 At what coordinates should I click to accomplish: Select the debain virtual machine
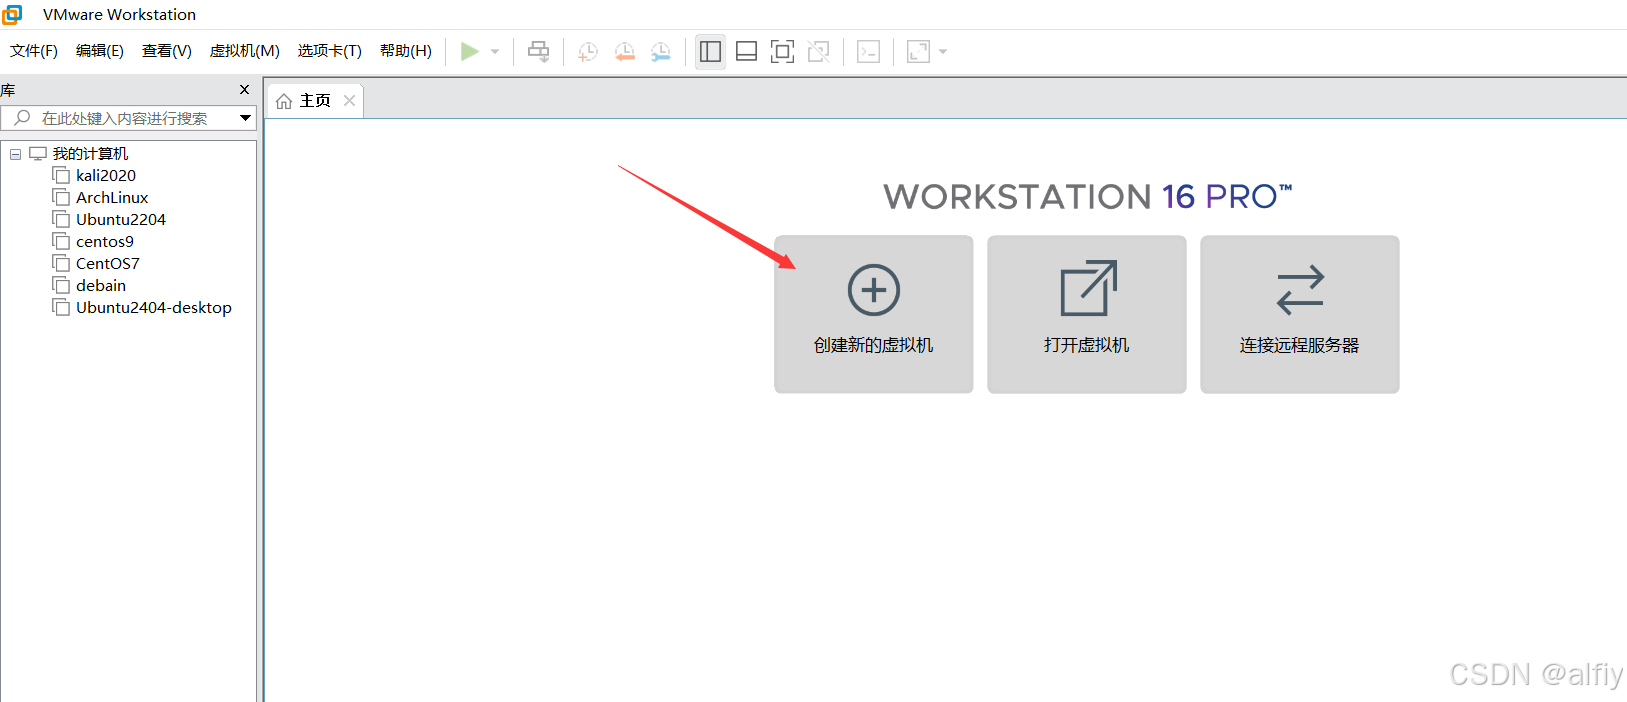(x=101, y=286)
